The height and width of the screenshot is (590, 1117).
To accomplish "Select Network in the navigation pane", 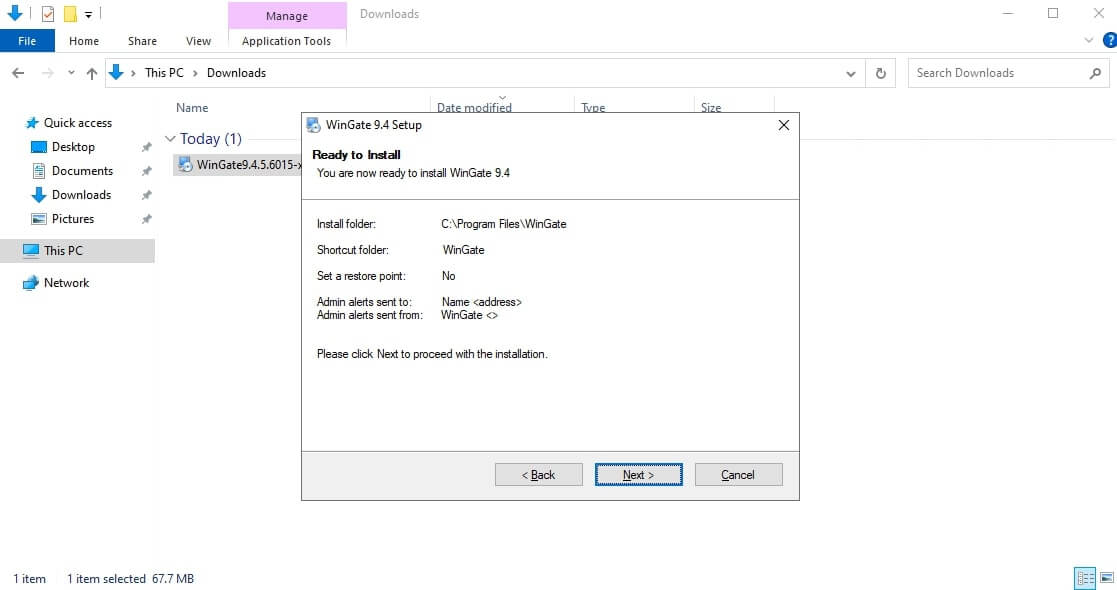I will 66,283.
